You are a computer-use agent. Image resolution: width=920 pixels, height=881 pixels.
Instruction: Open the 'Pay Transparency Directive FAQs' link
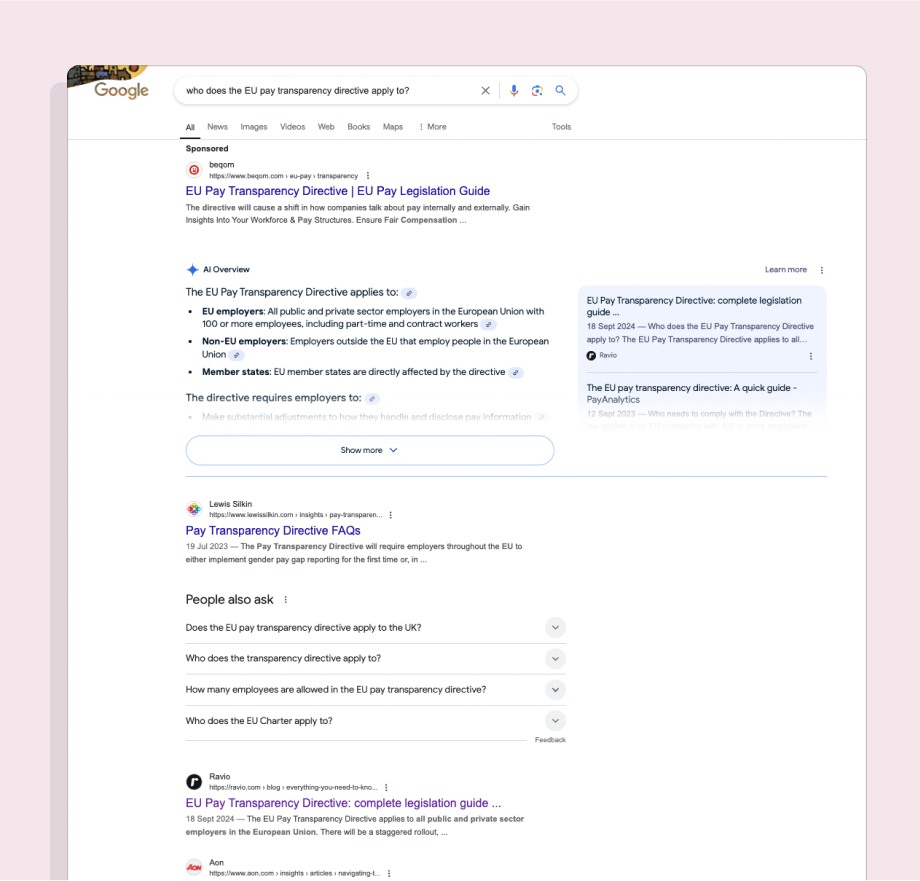272,530
